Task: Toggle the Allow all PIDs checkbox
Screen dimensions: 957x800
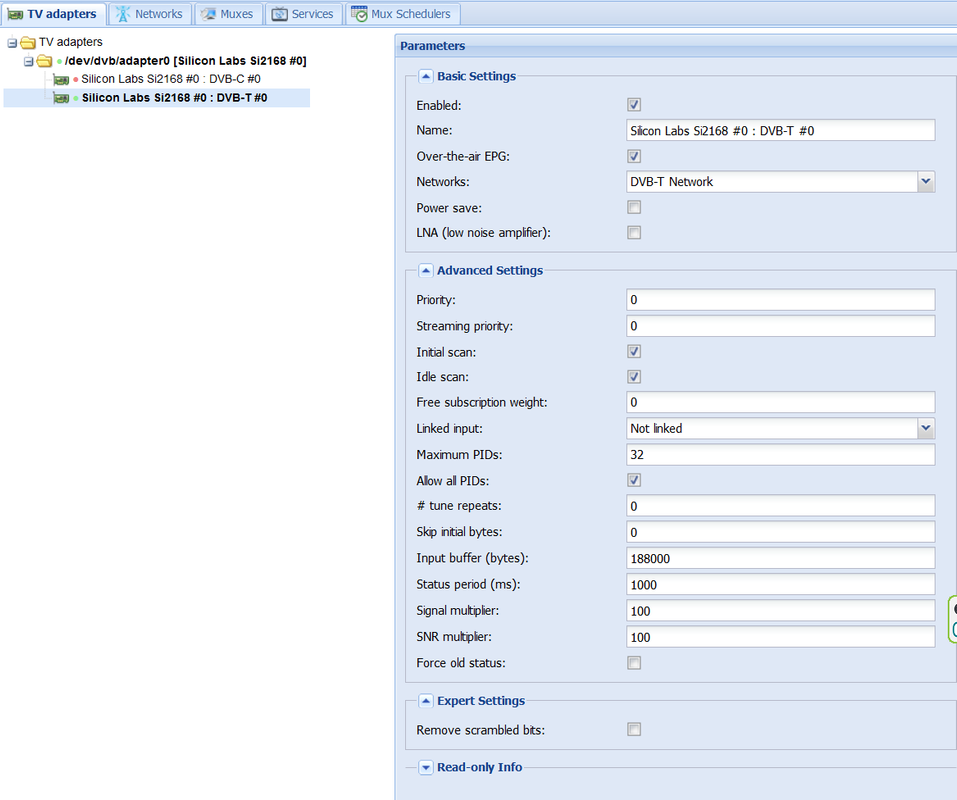Action: [x=634, y=480]
